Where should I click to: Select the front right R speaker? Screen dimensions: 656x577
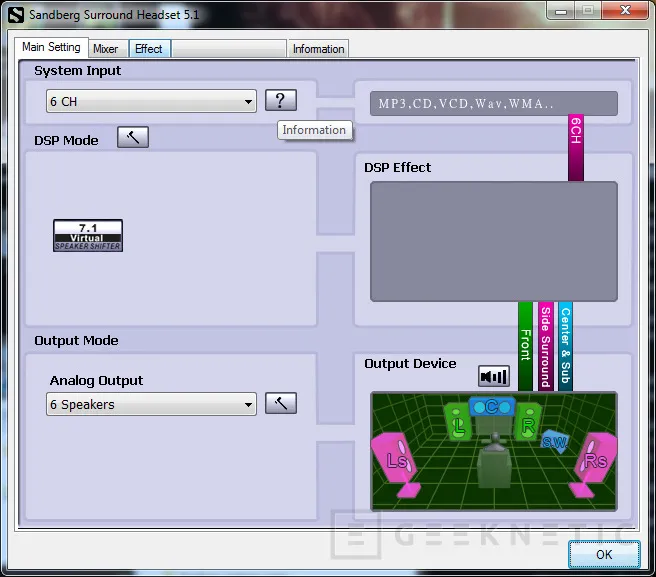click(x=528, y=423)
